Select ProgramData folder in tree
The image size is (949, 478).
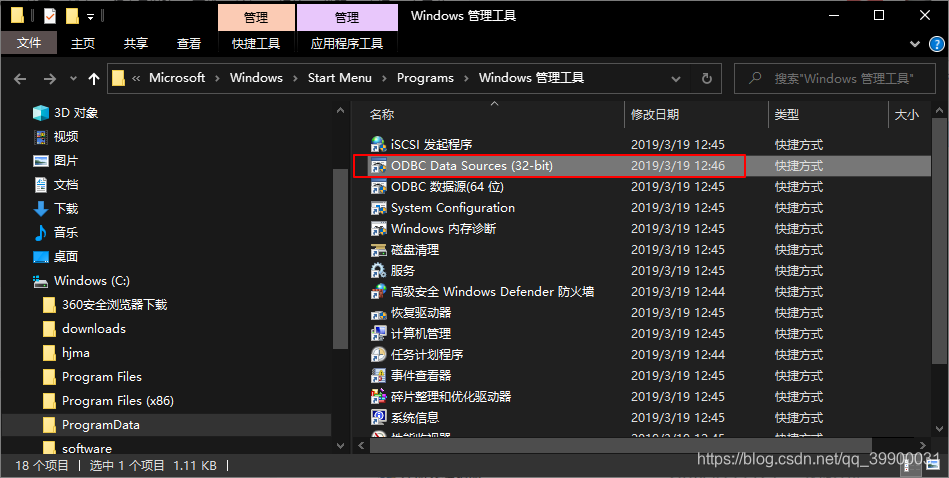pos(166,425)
